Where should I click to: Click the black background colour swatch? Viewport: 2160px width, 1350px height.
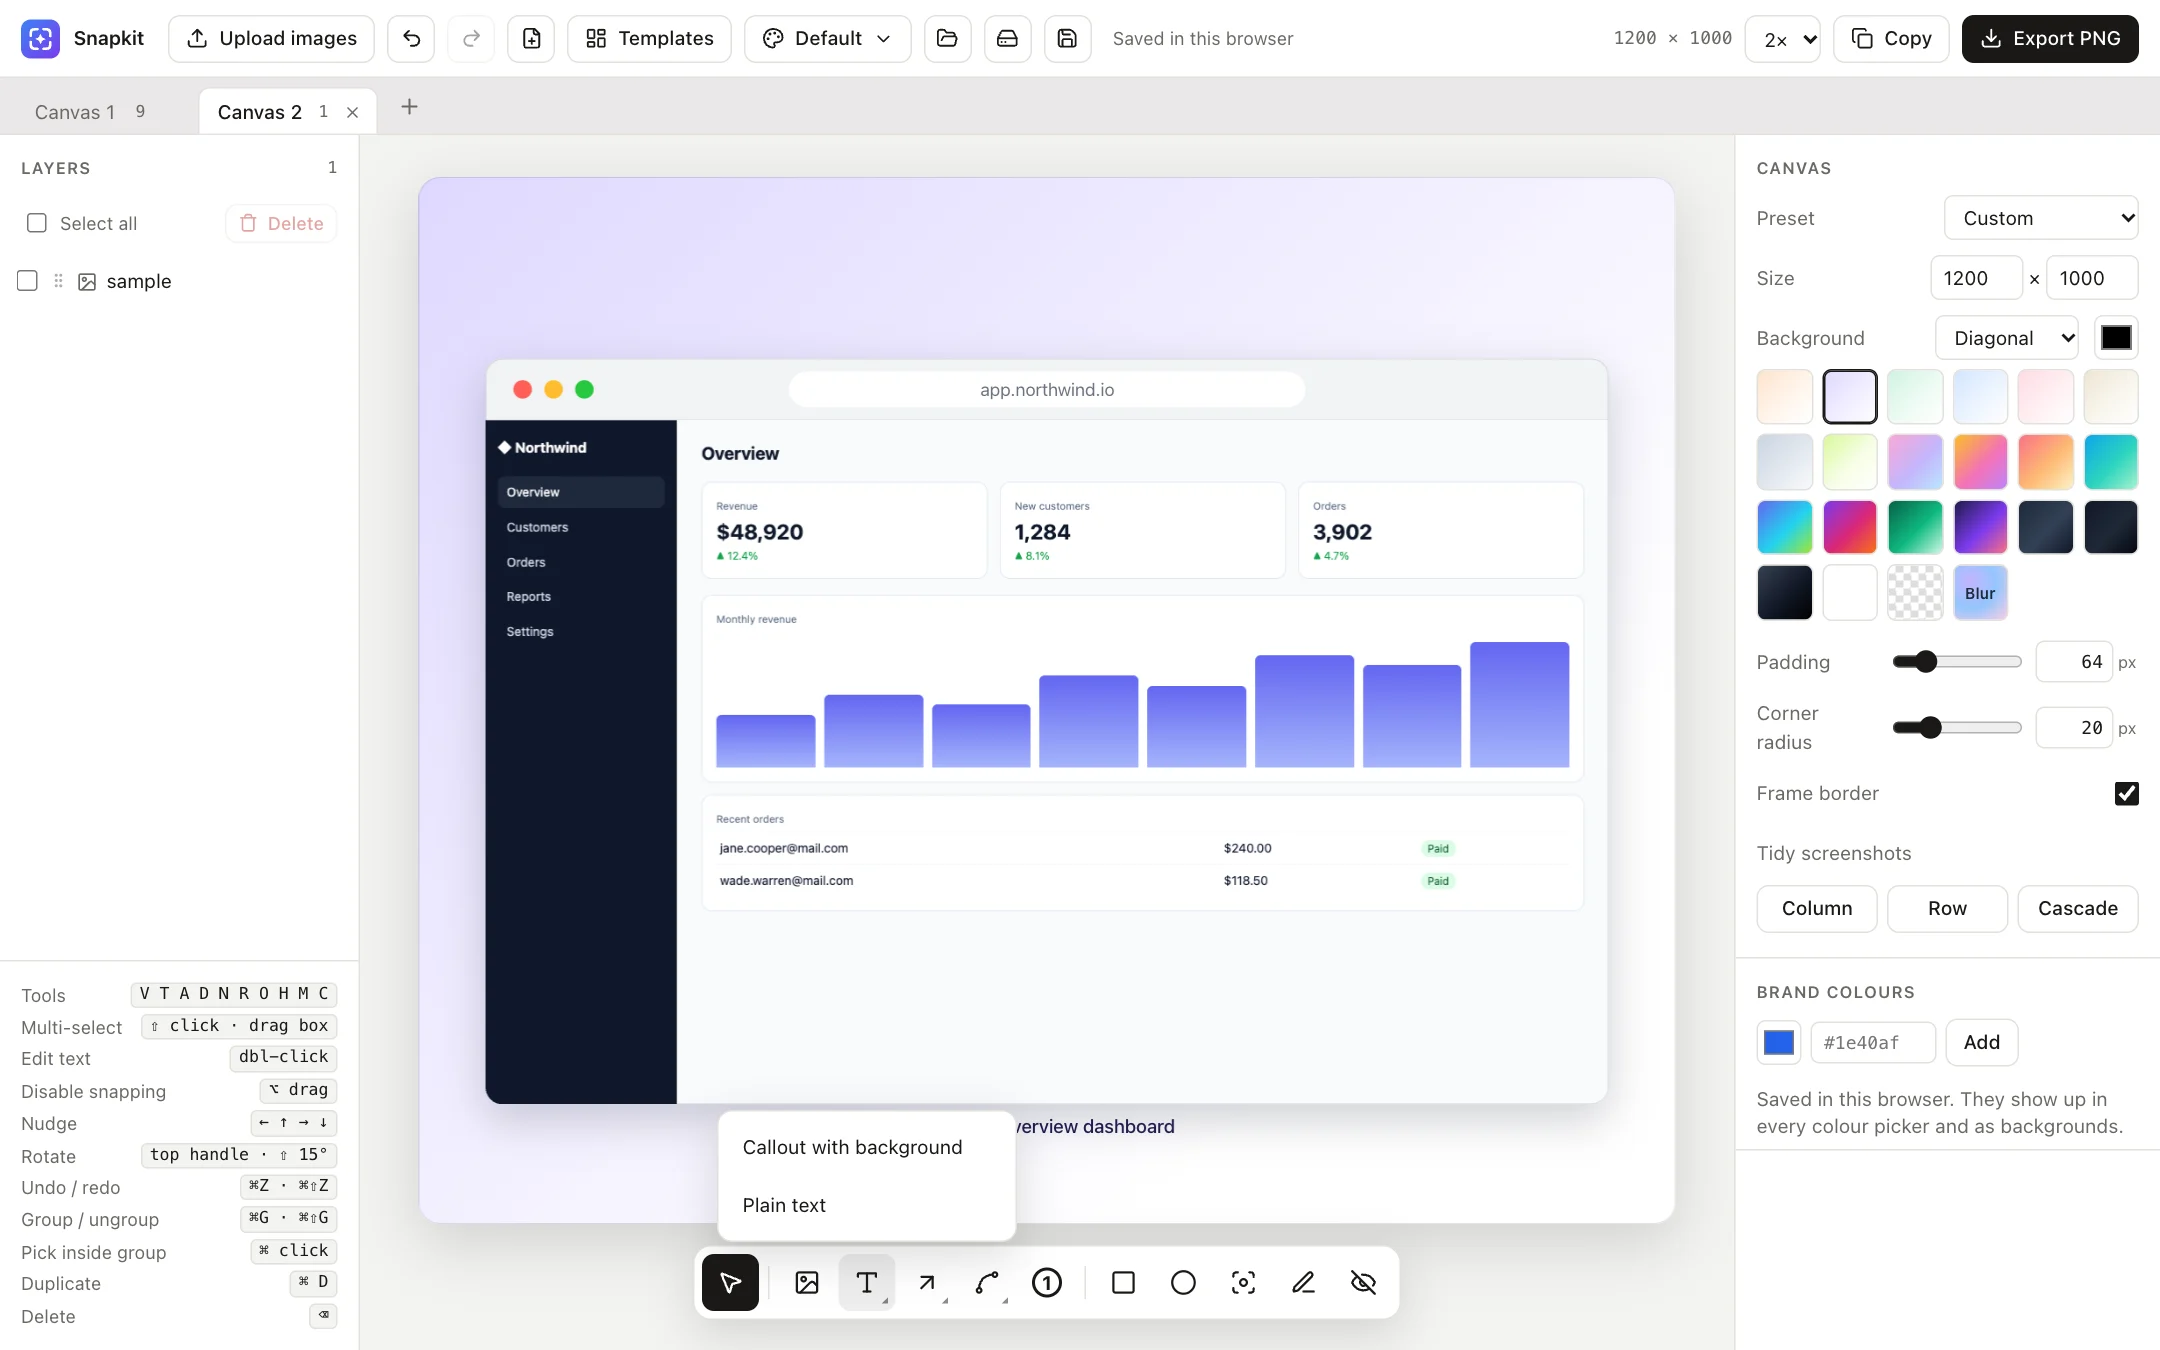(x=2116, y=338)
